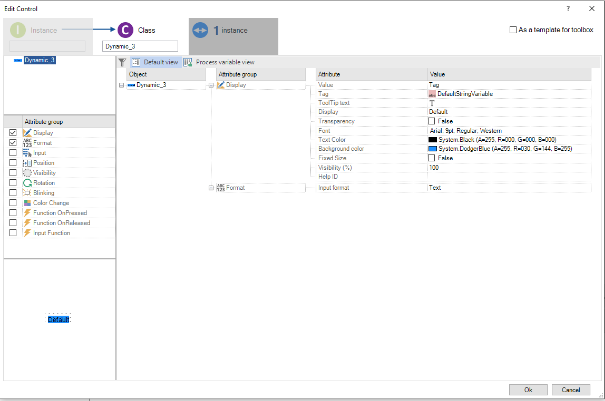Click the Visibility (%) value 100
605x401 pixels.
(x=434, y=168)
